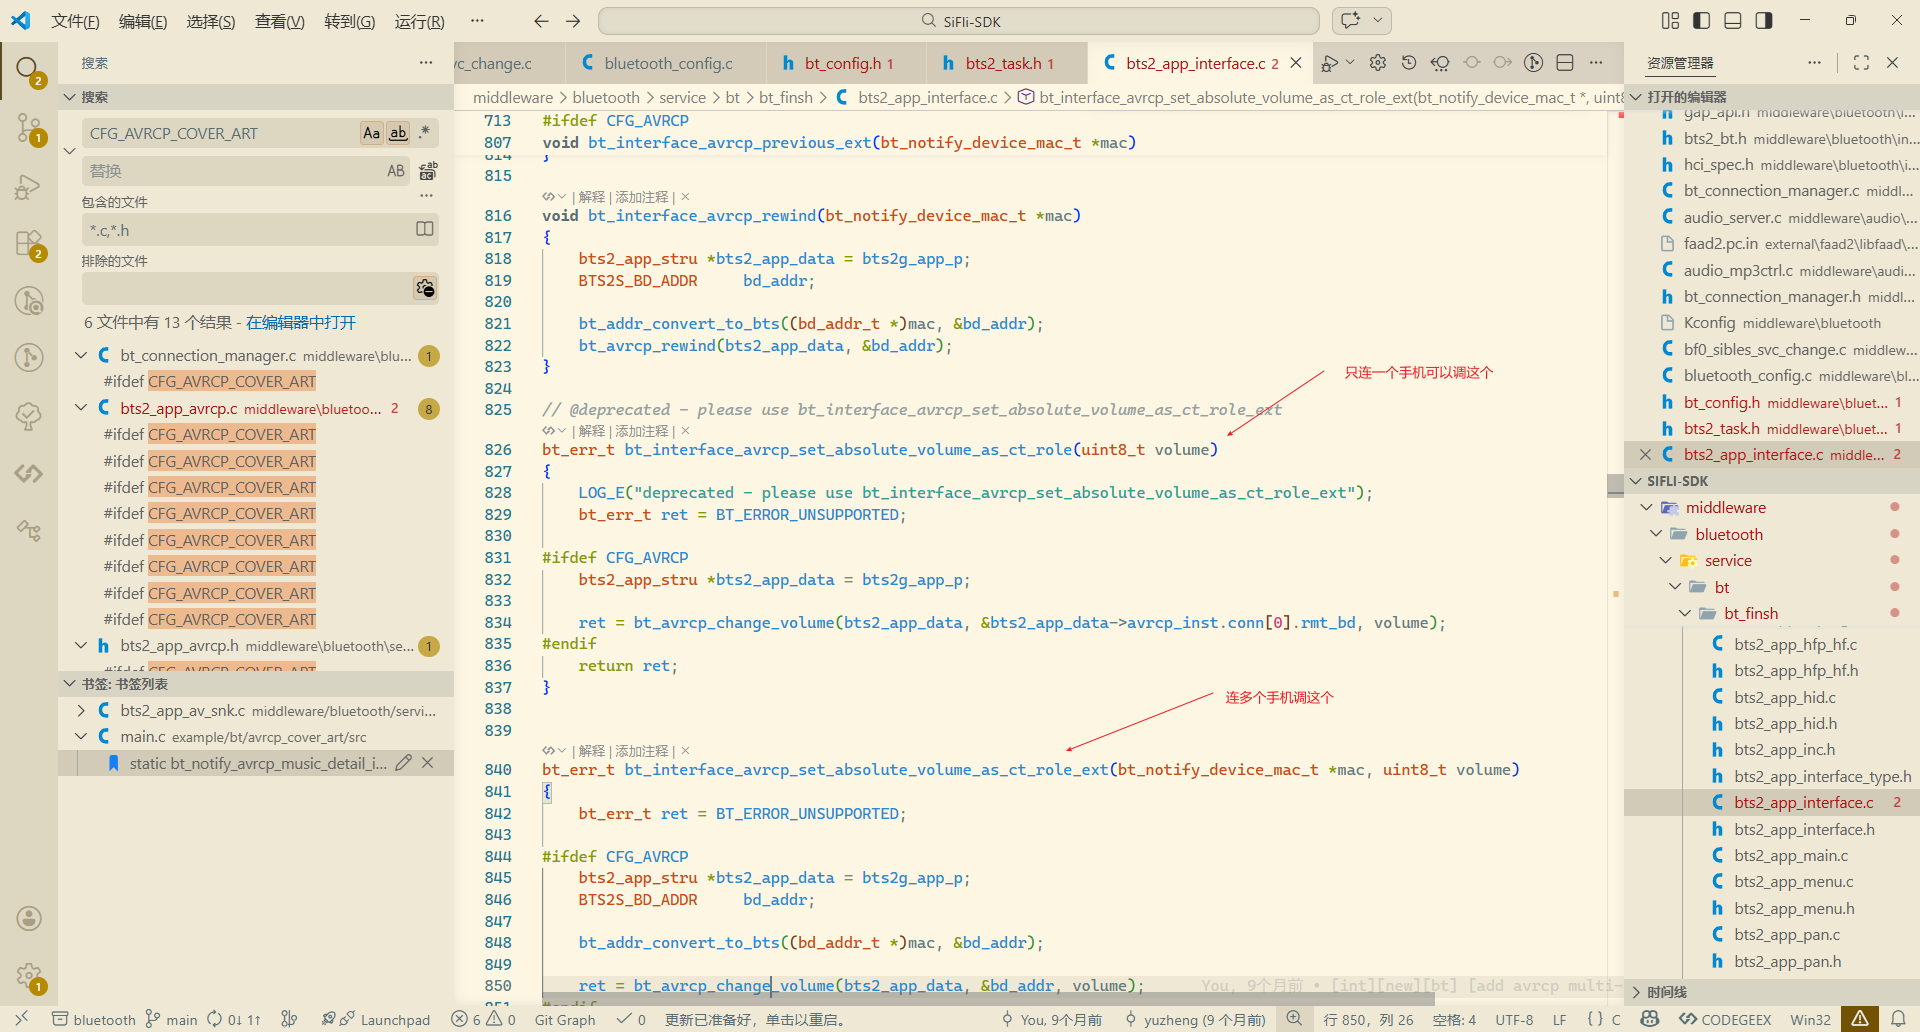Enable Use Regular Expression search option

click(425, 133)
